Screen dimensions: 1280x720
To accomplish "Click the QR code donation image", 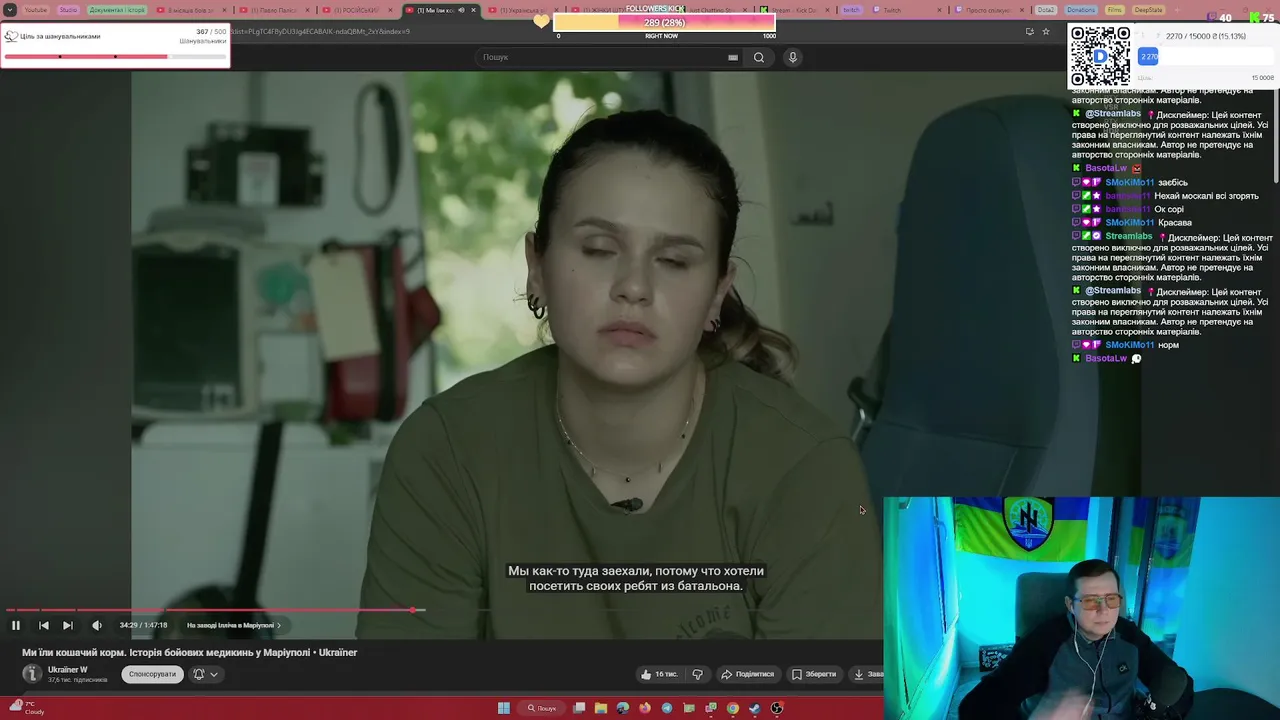I will tap(1100, 55).
